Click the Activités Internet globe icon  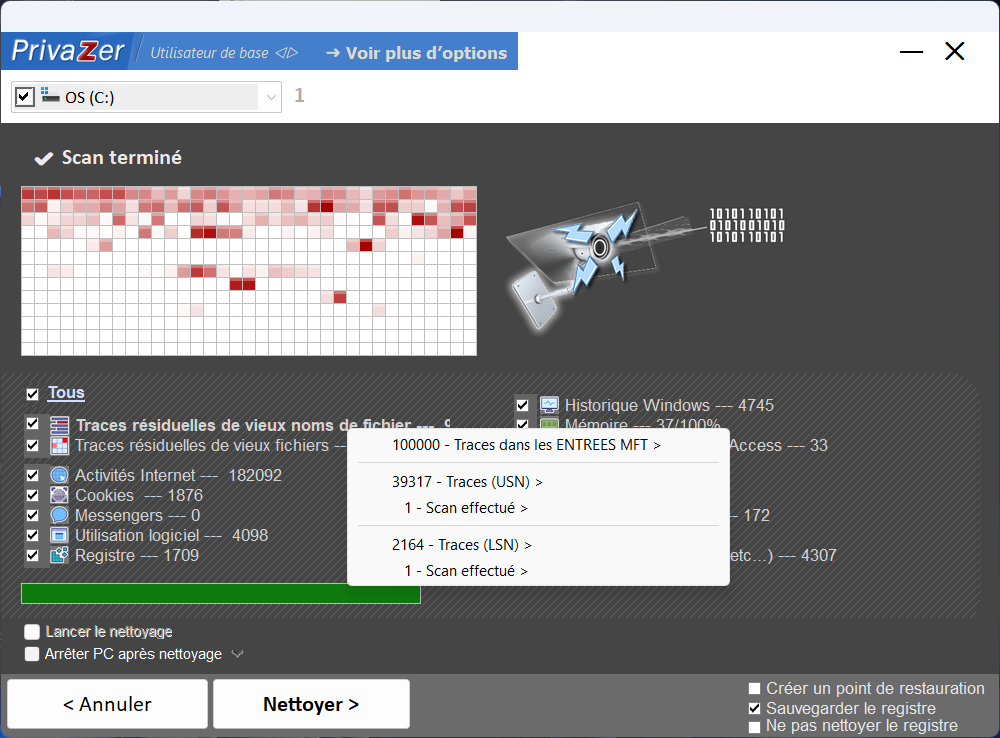59,475
